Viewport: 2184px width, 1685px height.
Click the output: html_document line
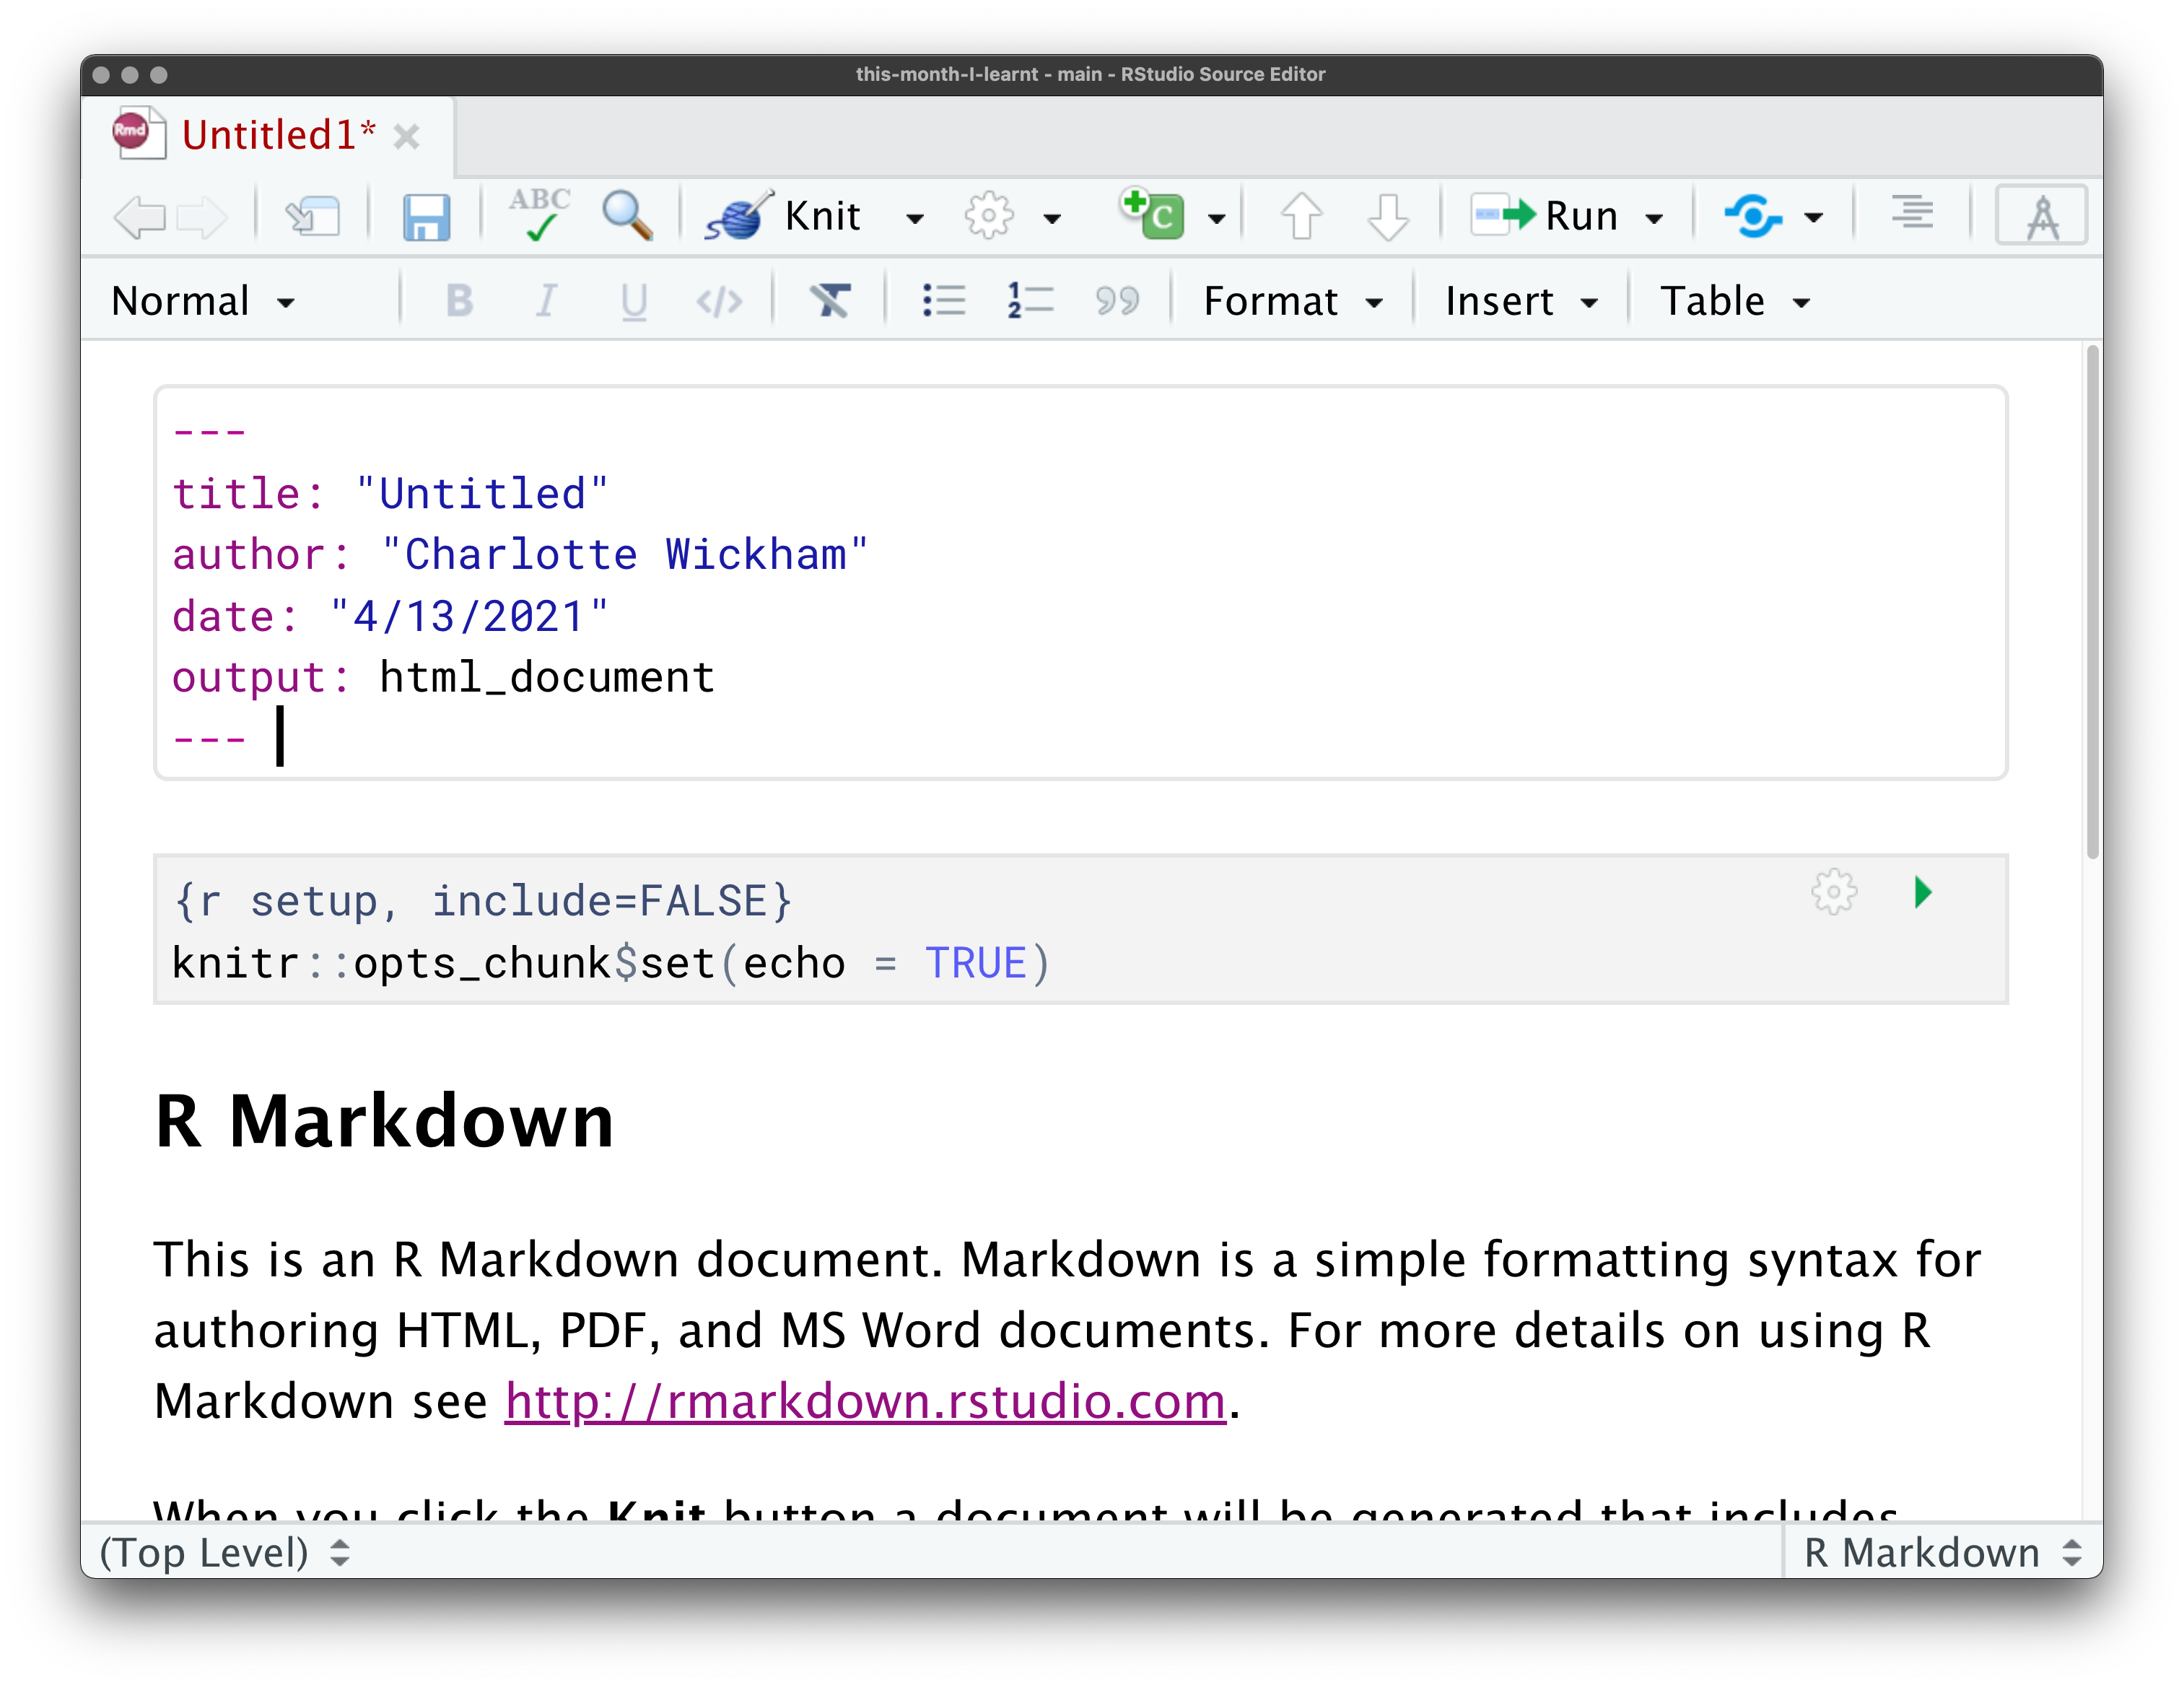pos(443,677)
